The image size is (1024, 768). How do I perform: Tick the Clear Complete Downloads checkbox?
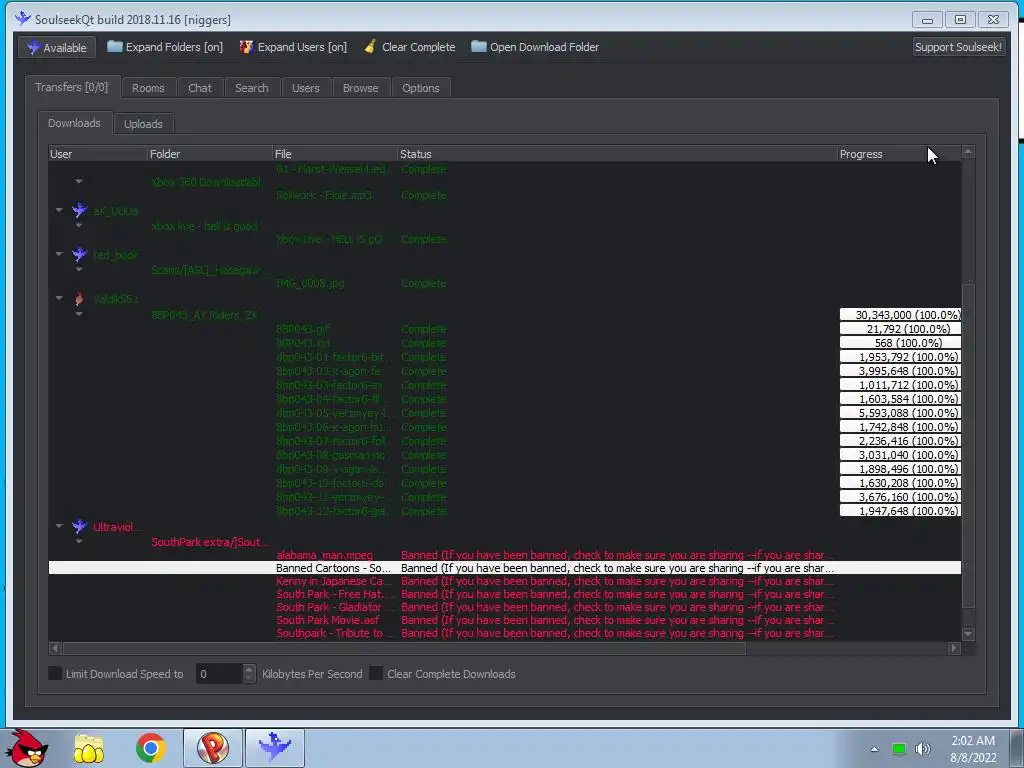376,673
